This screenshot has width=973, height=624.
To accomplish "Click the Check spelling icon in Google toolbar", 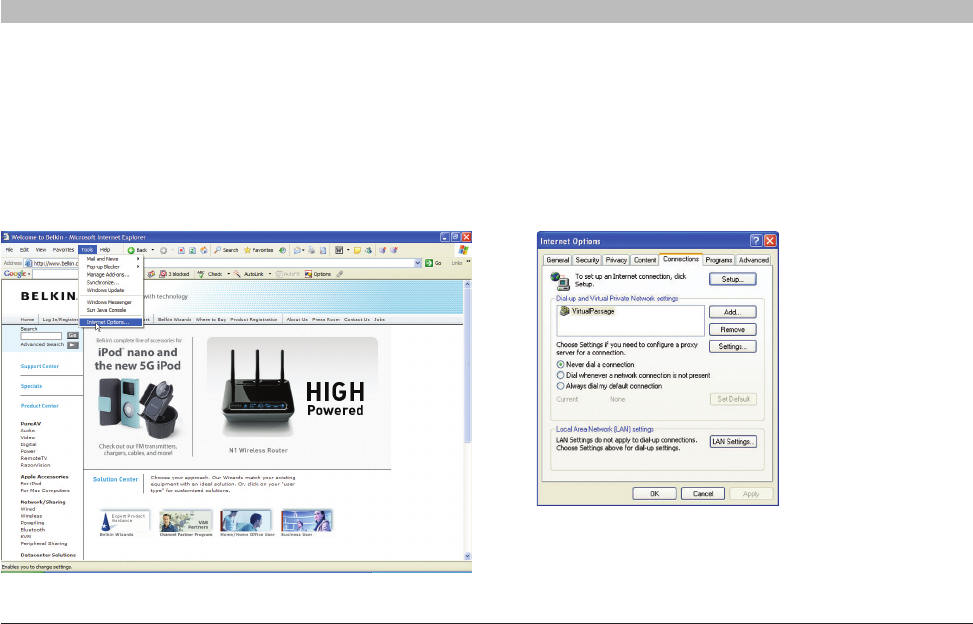I will click(202, 273).
